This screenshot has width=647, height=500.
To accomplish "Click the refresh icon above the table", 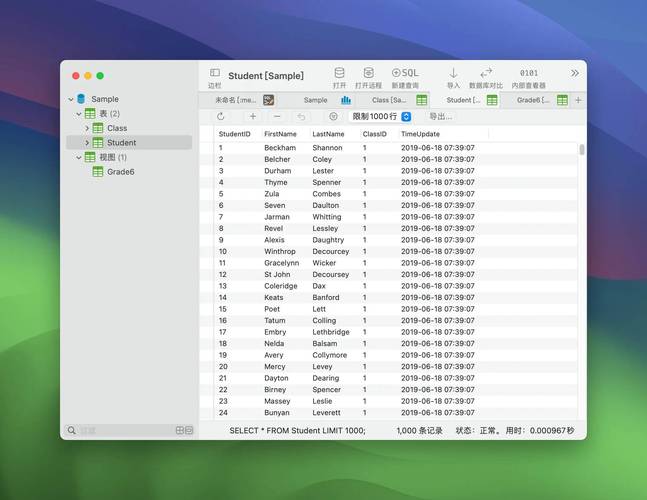I will tap(221, 116).
